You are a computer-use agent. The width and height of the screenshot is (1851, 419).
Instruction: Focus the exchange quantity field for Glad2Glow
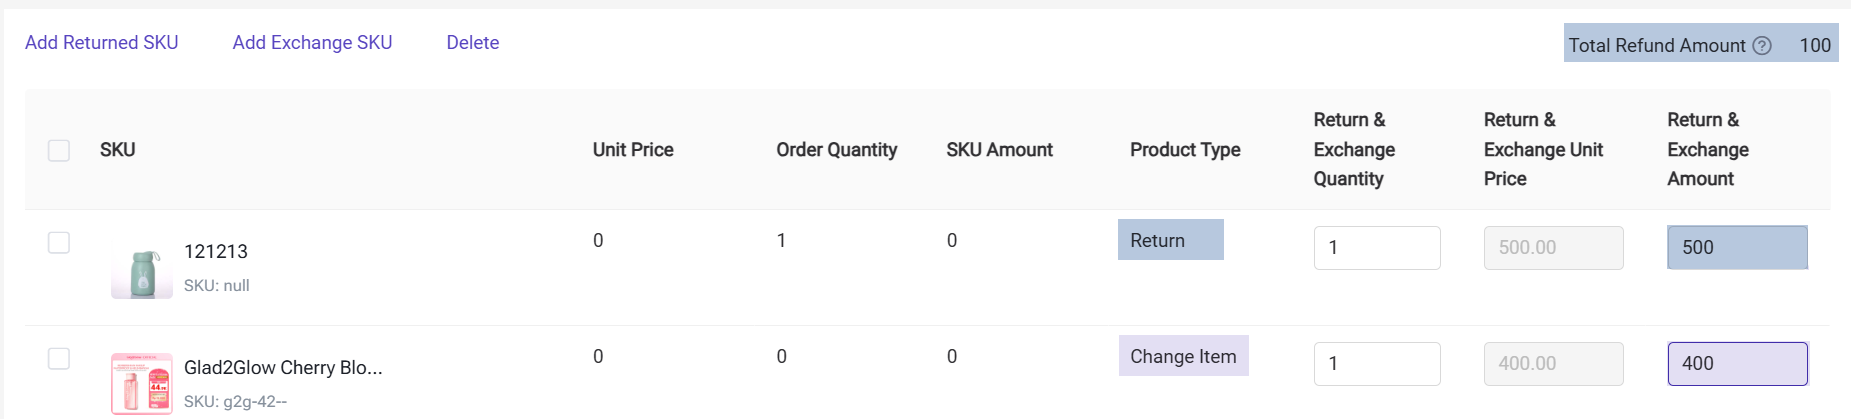(x=1376, y=364)
